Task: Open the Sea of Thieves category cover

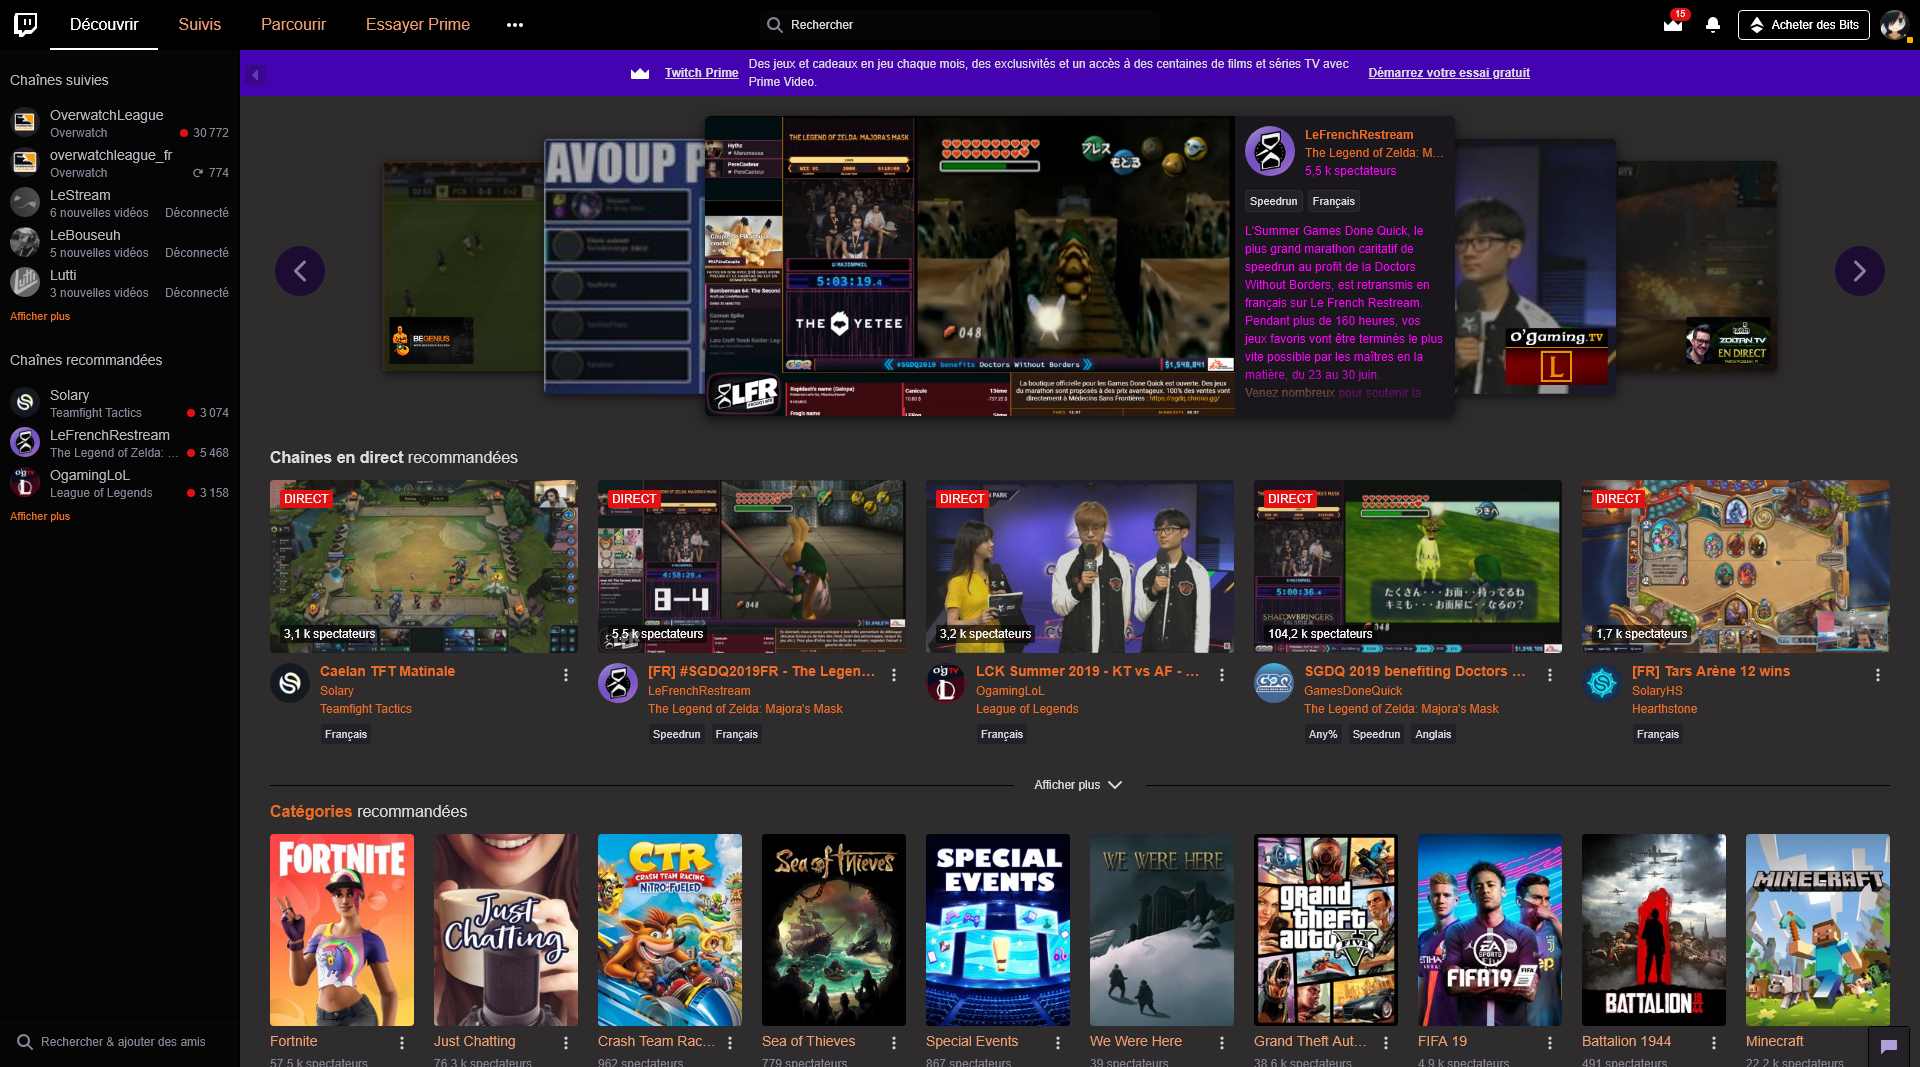Action: point(834,930)
